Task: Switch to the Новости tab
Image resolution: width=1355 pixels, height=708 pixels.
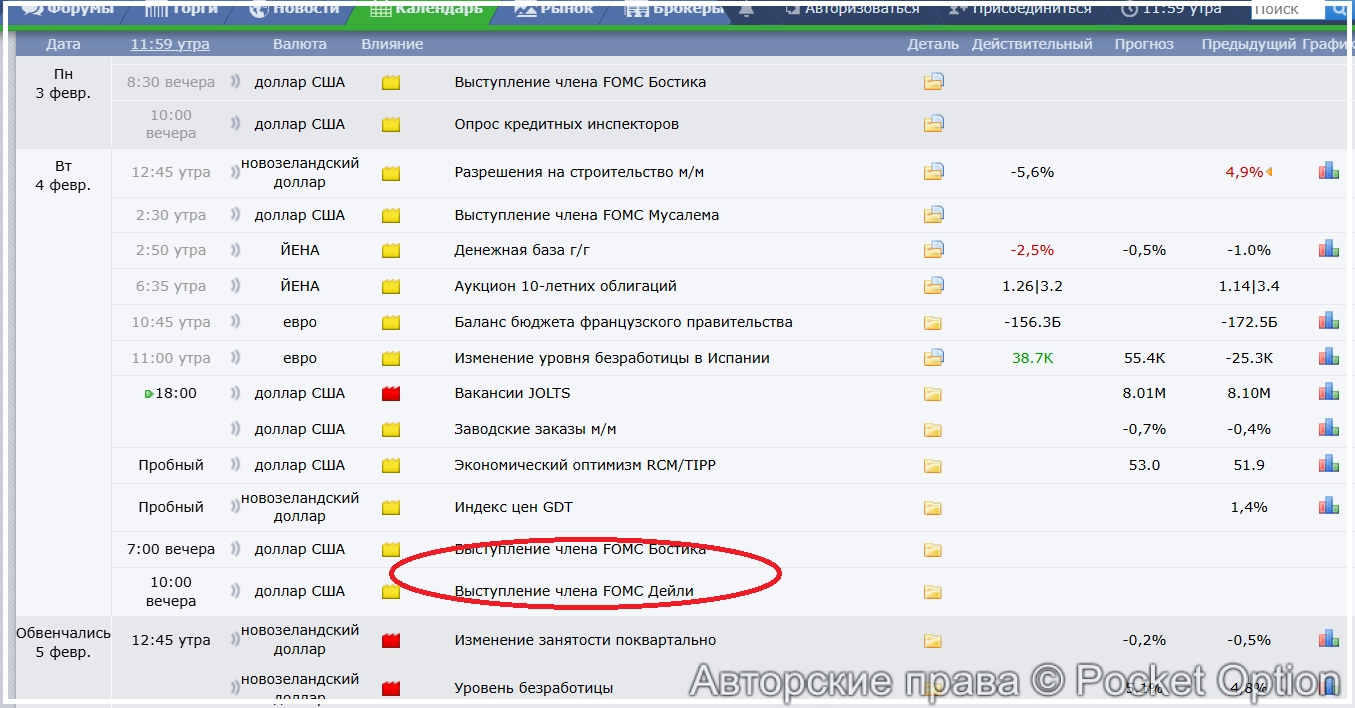Action: coord(295,9)
